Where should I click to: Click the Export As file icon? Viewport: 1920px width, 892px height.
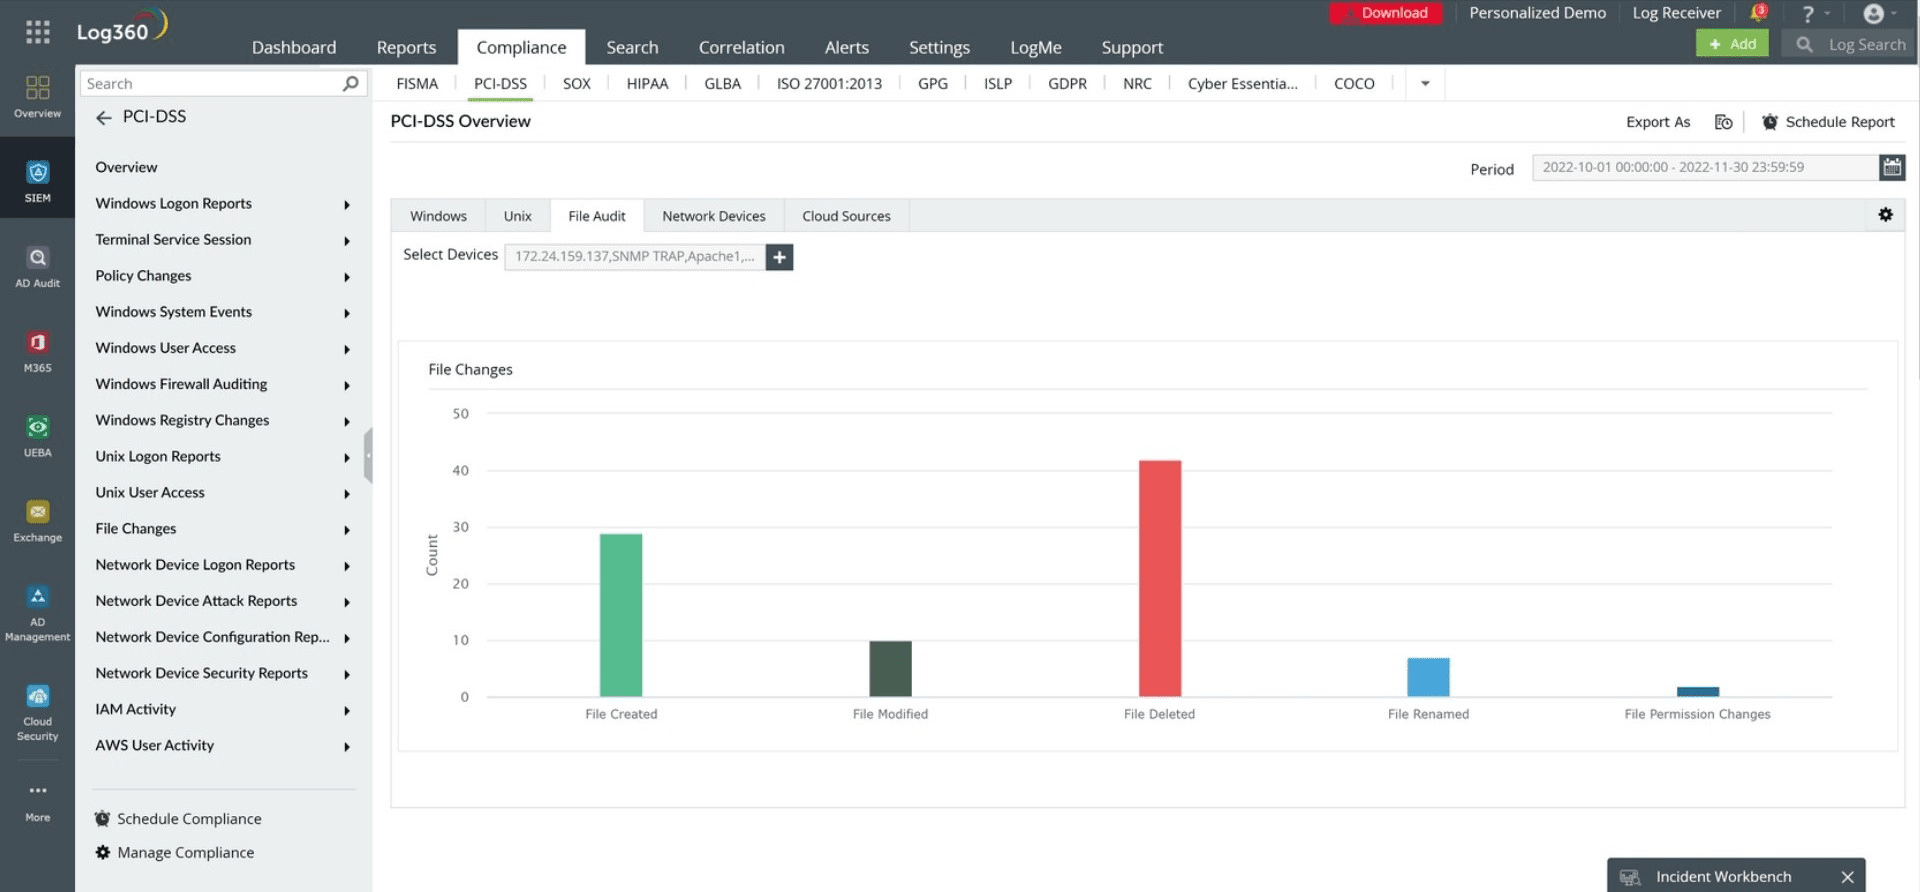click(x=1723, y=122)
